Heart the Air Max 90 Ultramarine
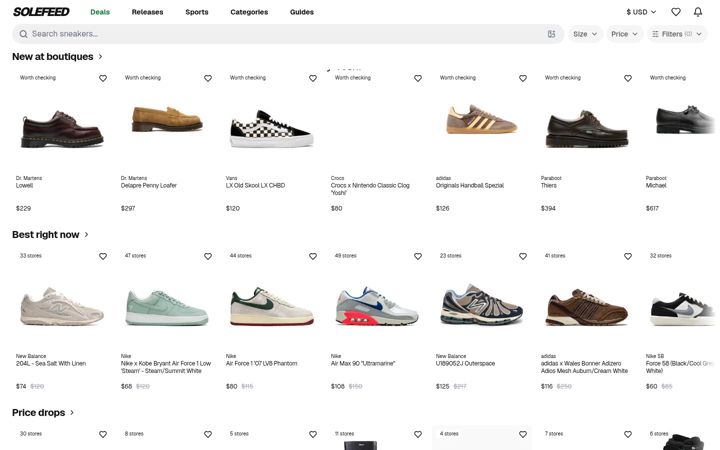Viewport: 720px width, 450px height. click(x=418, y=256)
